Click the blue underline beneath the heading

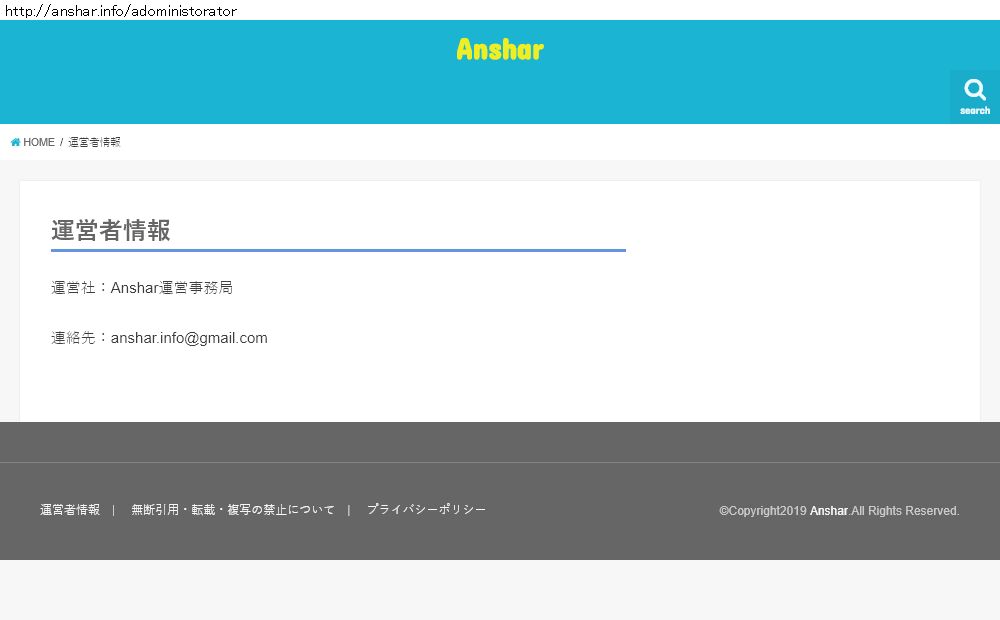pyautogui.click(x=338, y=250)
